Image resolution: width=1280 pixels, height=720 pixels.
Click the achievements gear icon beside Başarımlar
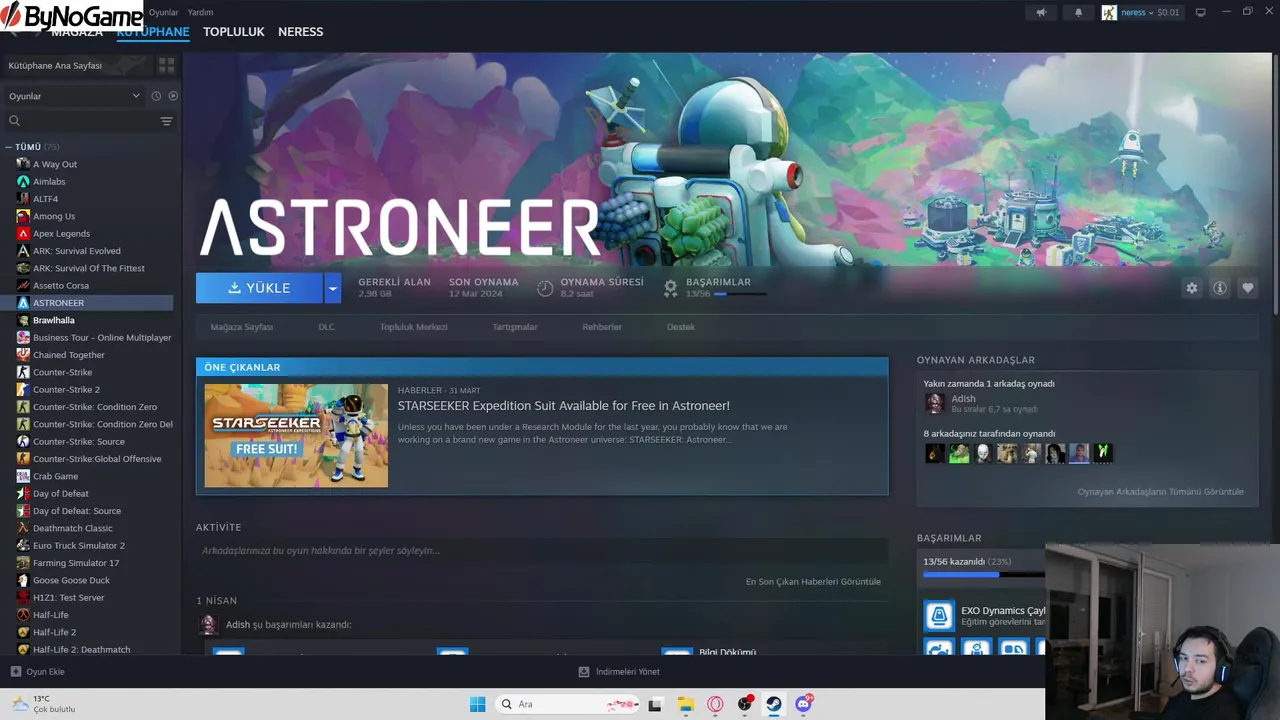[670, 288]
